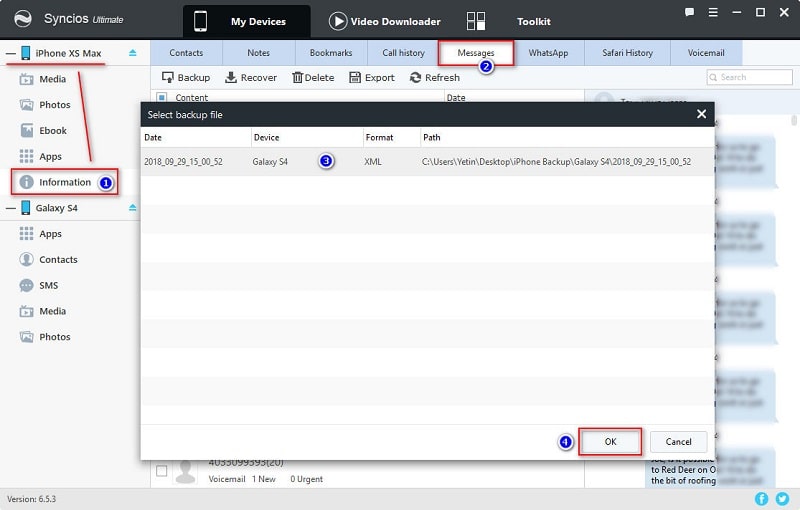Click the Version: 6.5.3 status text
800x510 pixels.
tap(32, 499)
